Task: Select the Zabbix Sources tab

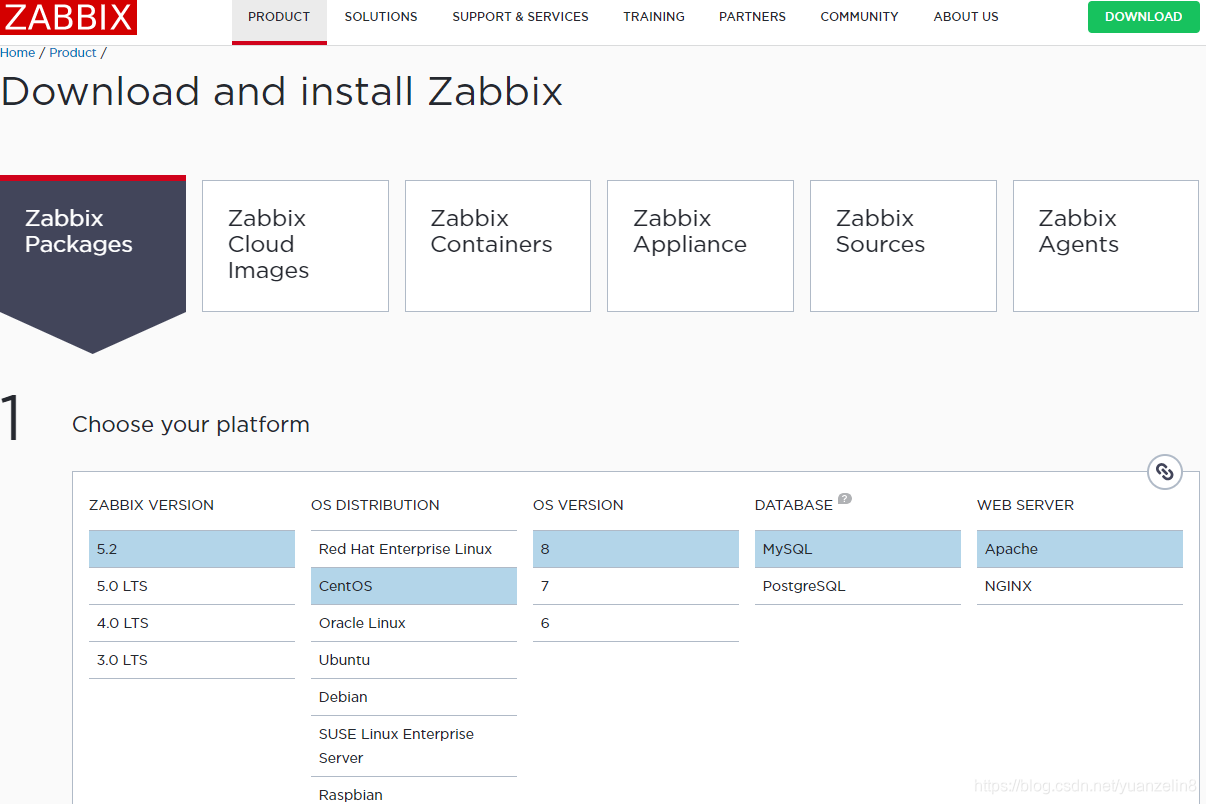Action: 903,246
